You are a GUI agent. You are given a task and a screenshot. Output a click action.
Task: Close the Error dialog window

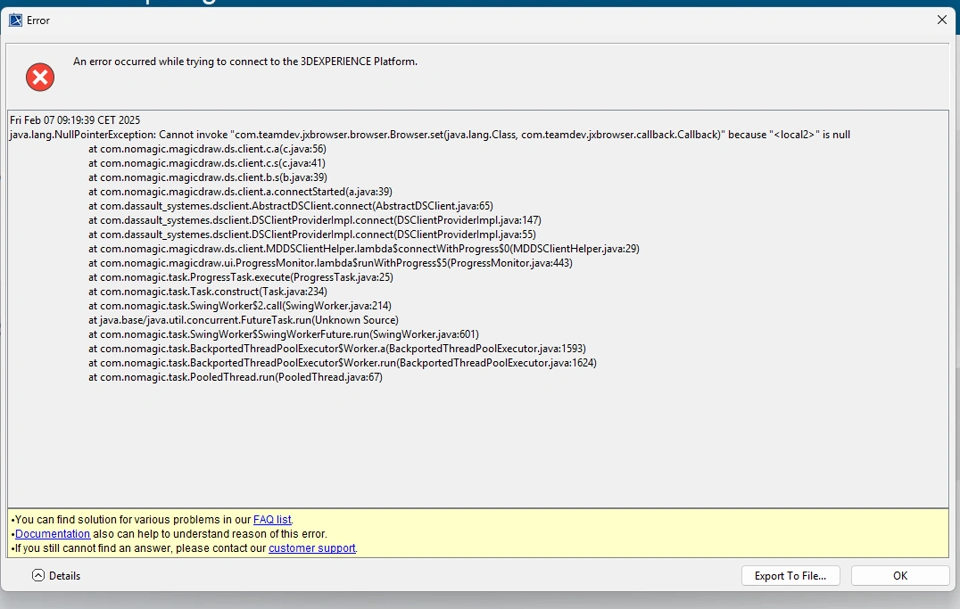click(x=942, y=20)
